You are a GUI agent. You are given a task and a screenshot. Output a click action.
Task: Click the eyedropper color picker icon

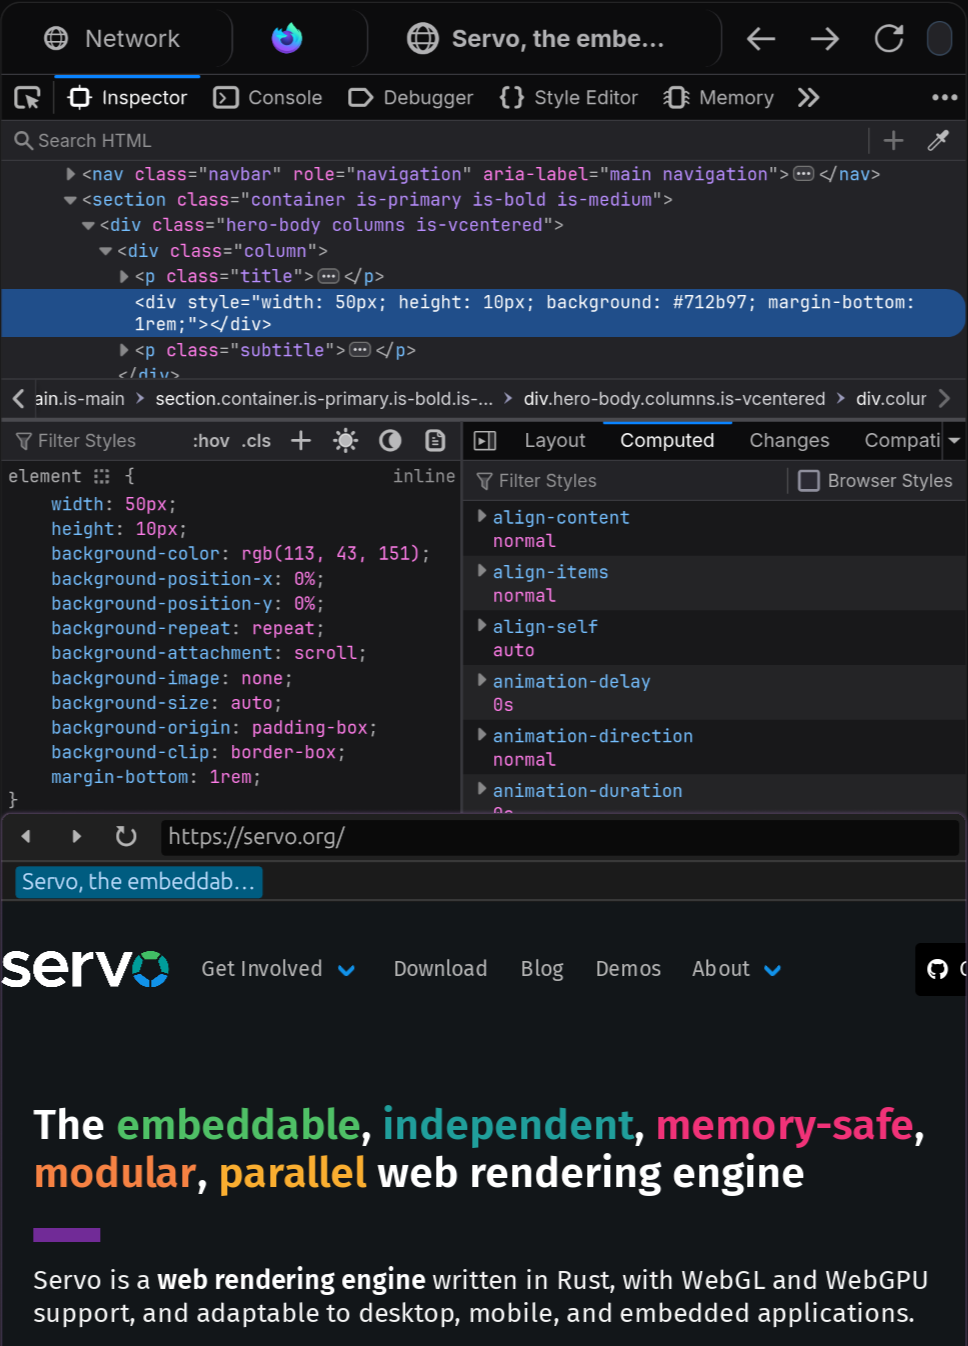click(938, 141)
